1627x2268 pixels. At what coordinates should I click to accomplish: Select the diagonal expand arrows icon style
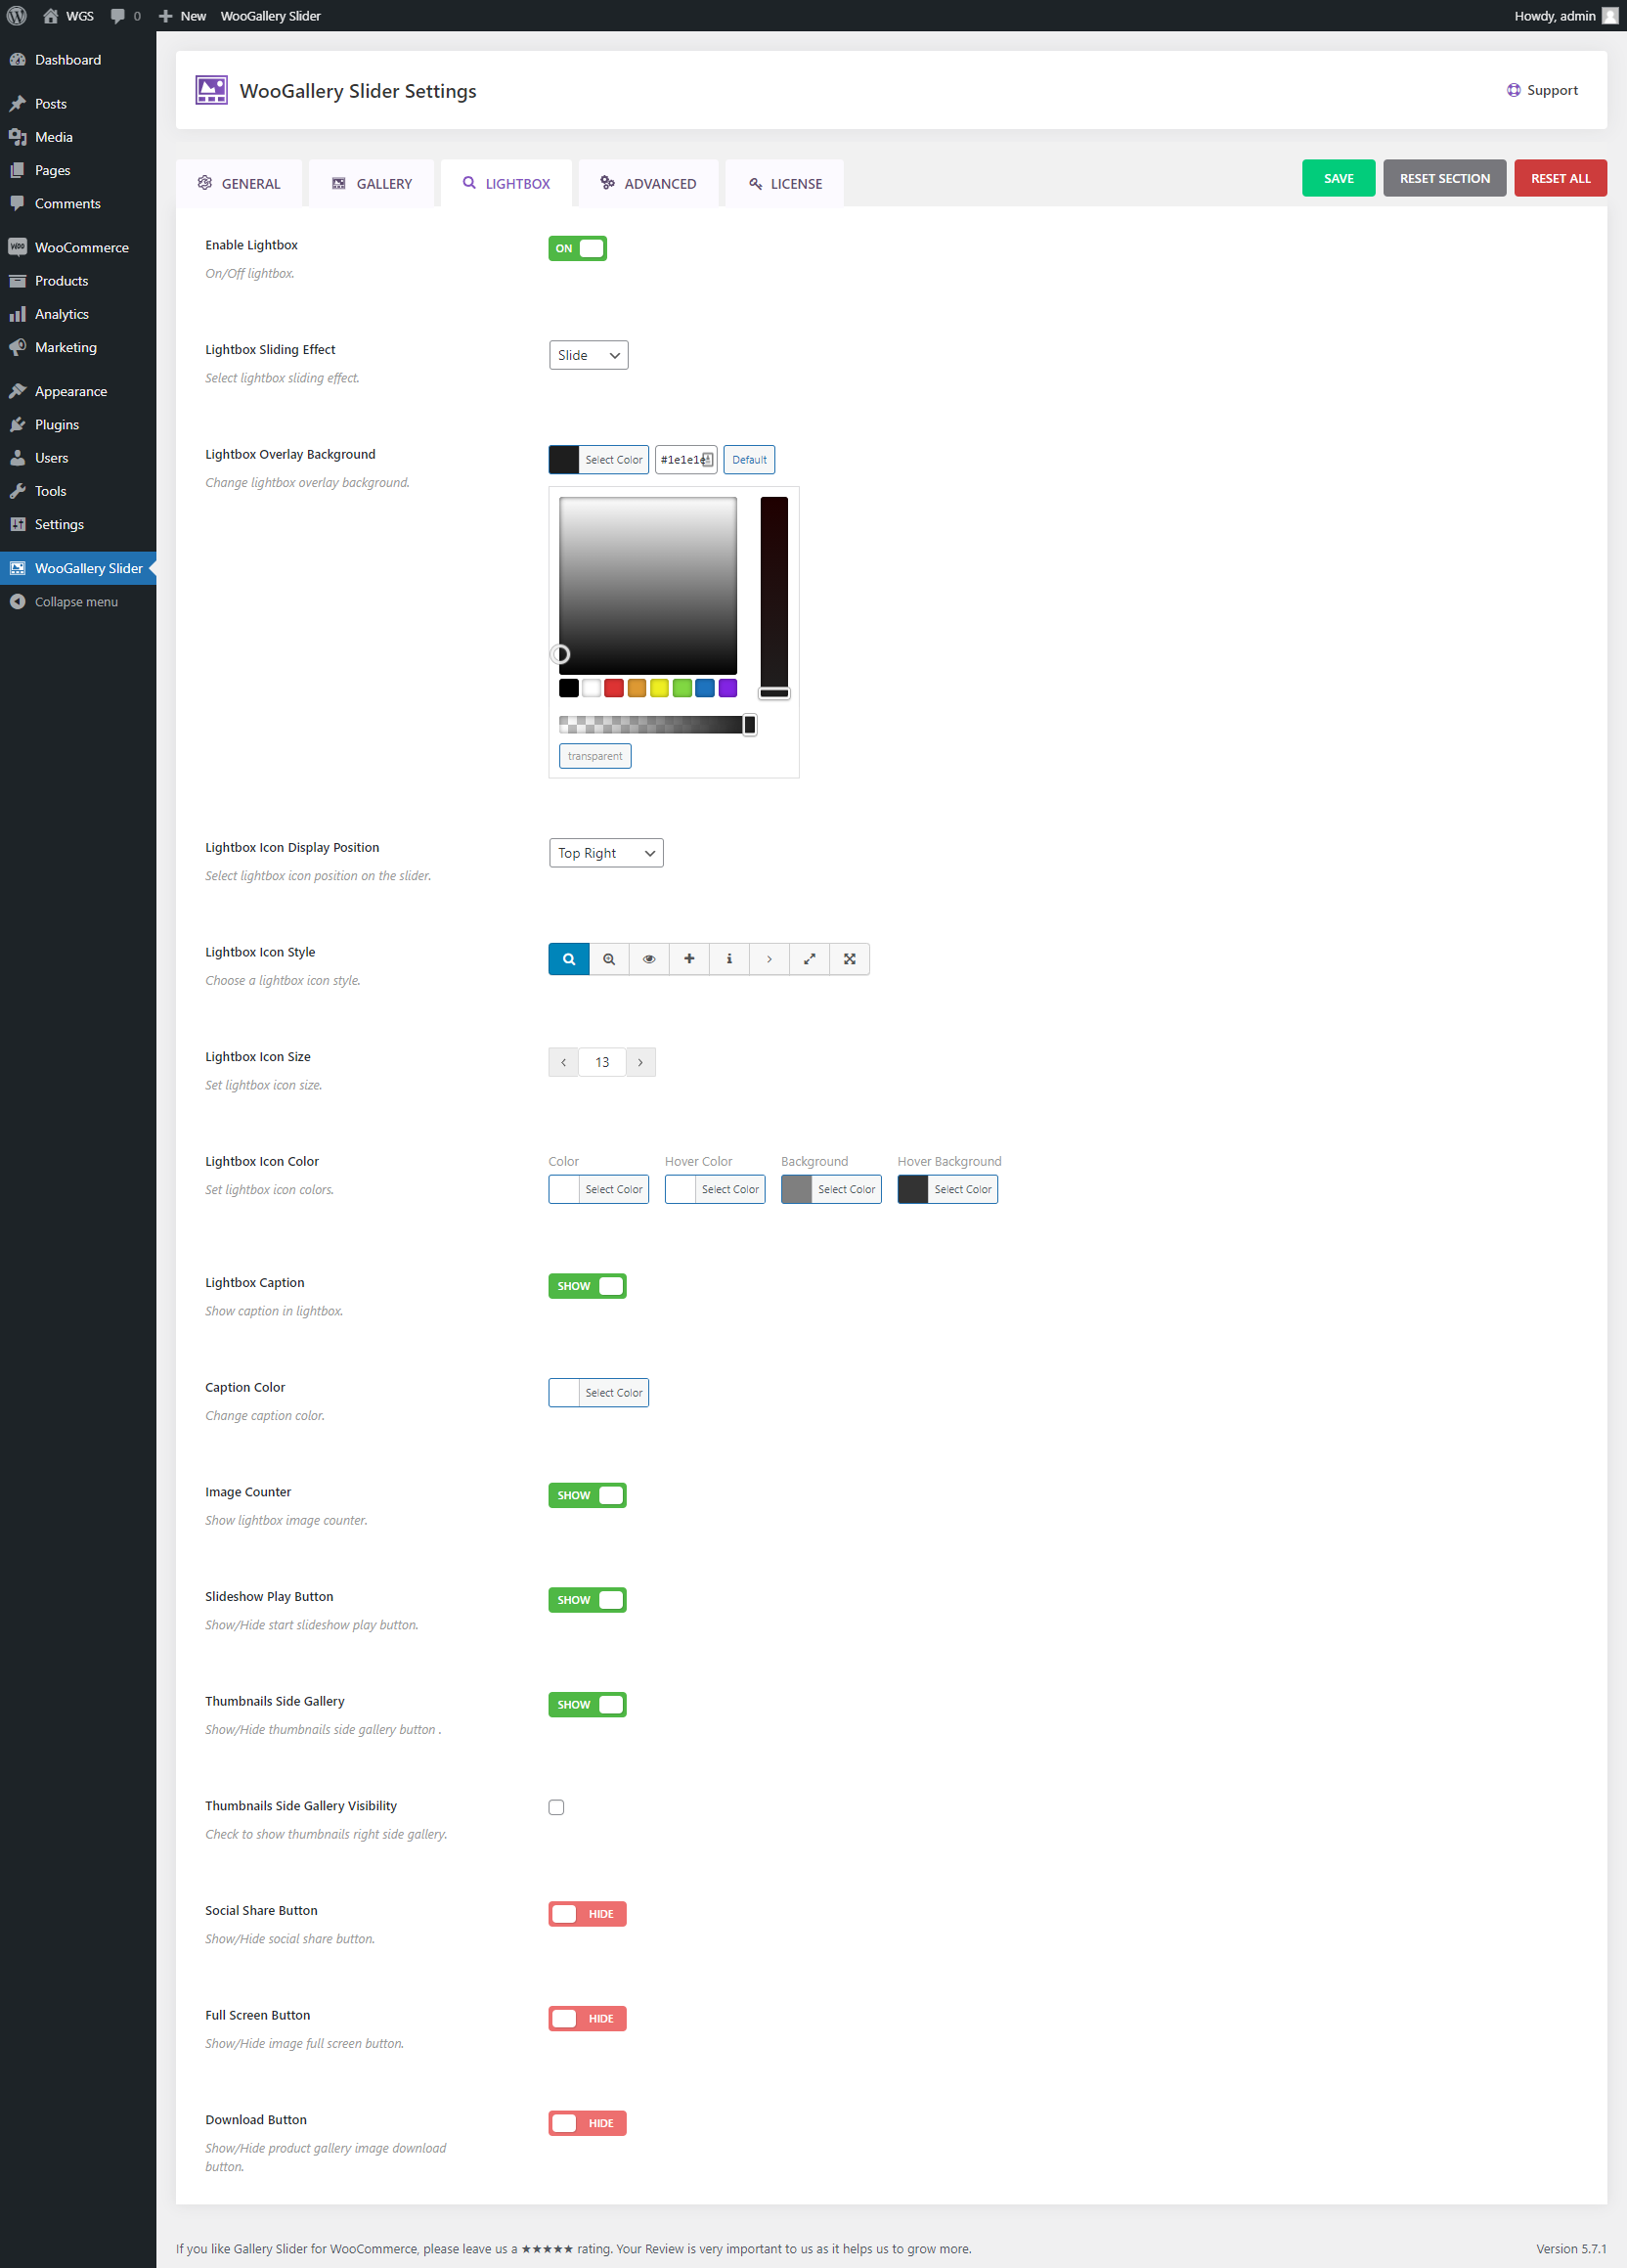click(809, 959)
